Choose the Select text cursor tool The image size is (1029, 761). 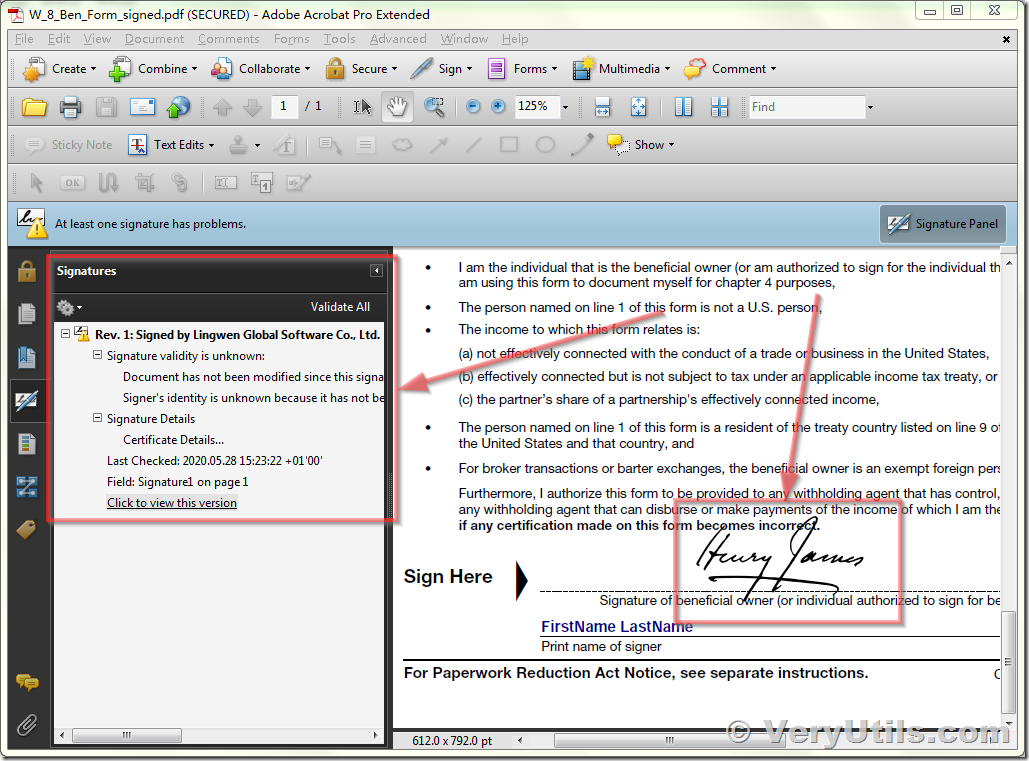click(x=362, y=106)
